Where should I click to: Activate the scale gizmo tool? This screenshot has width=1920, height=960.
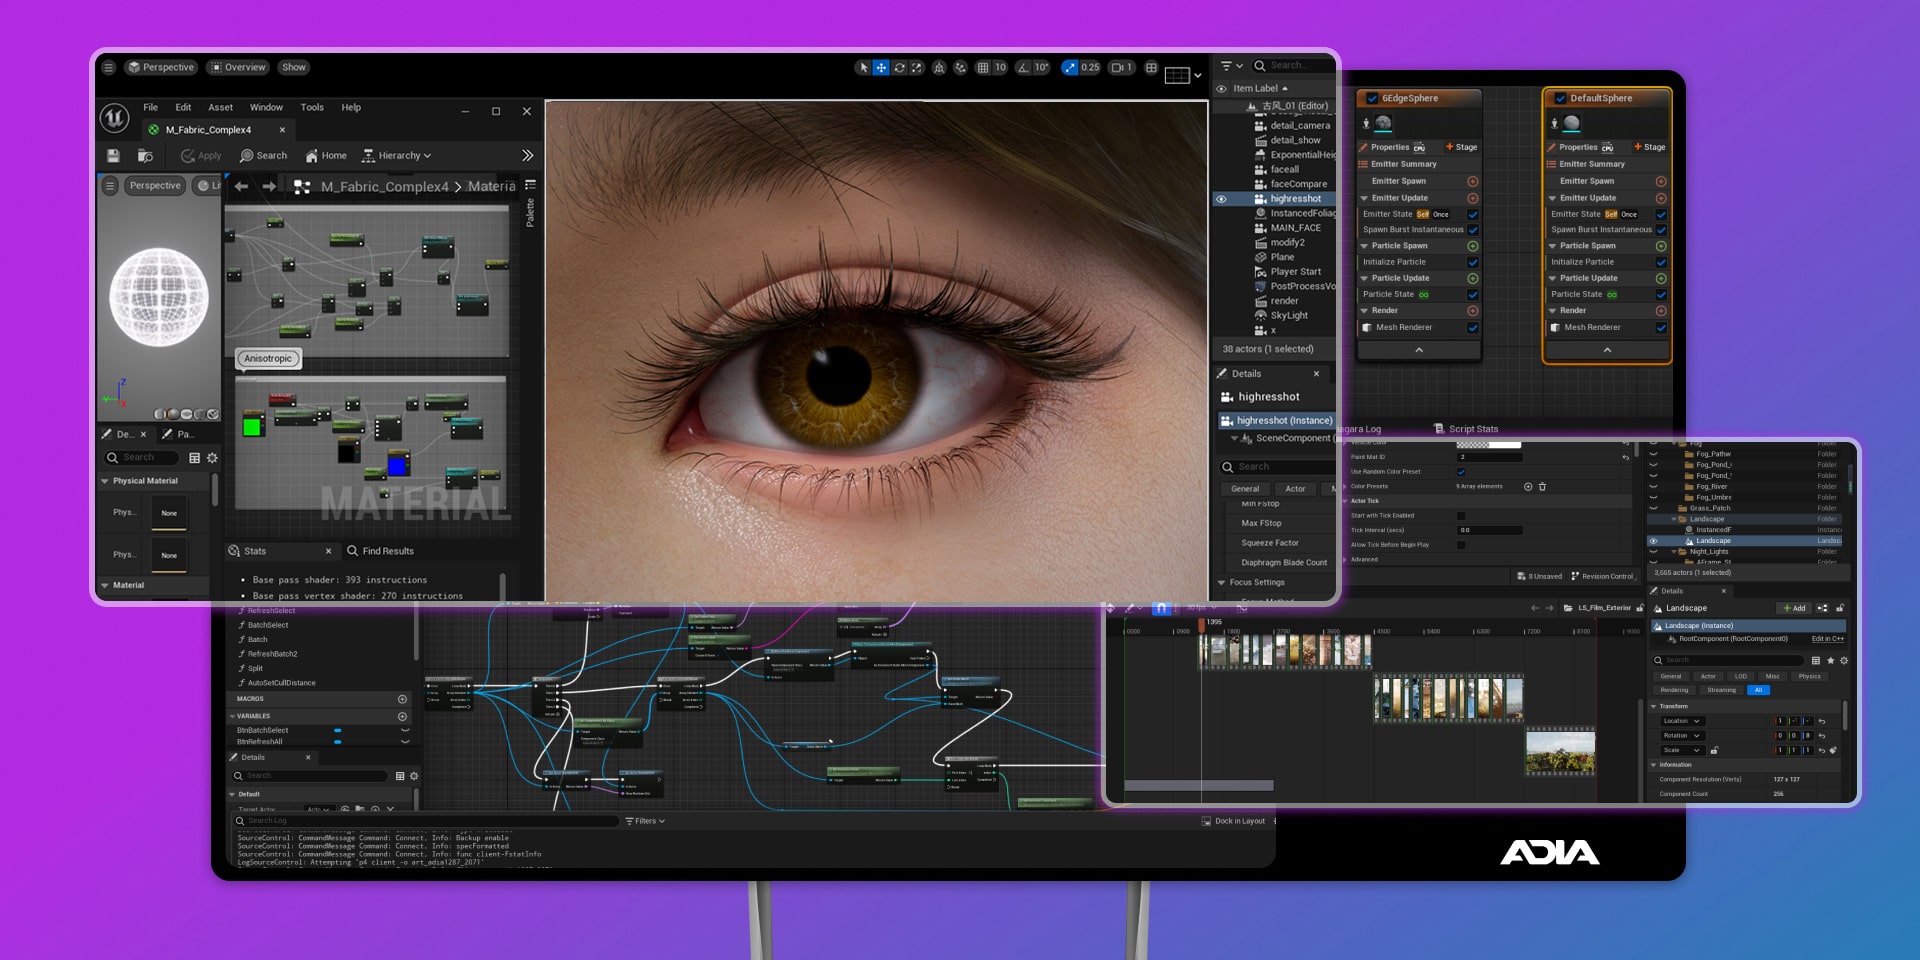click(x=917, y=68)
